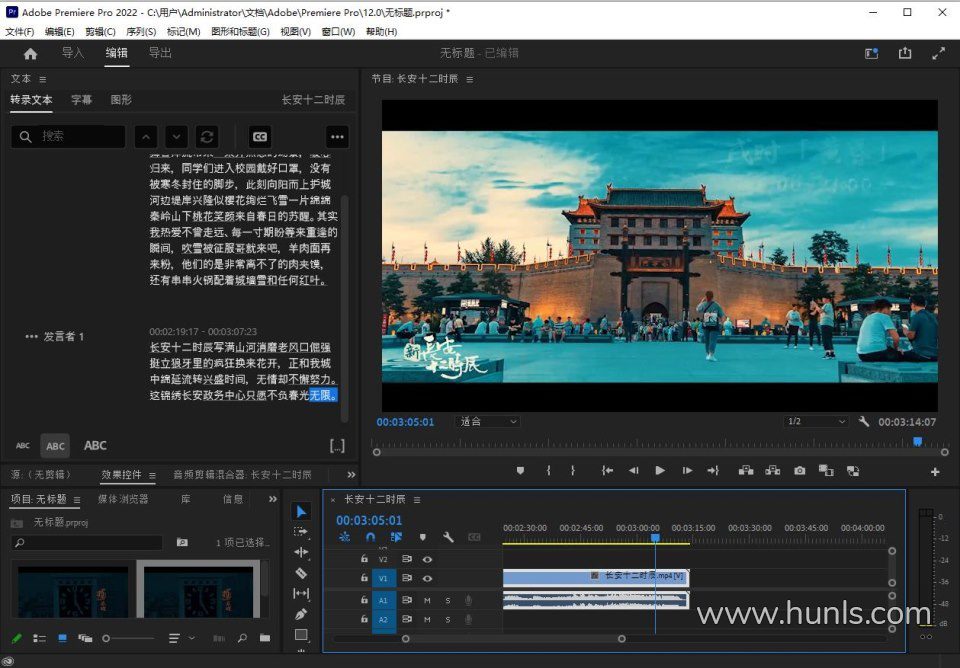Open the 序列(S) menu
This screenshot has height=668, width=960.
click(141, 32)
